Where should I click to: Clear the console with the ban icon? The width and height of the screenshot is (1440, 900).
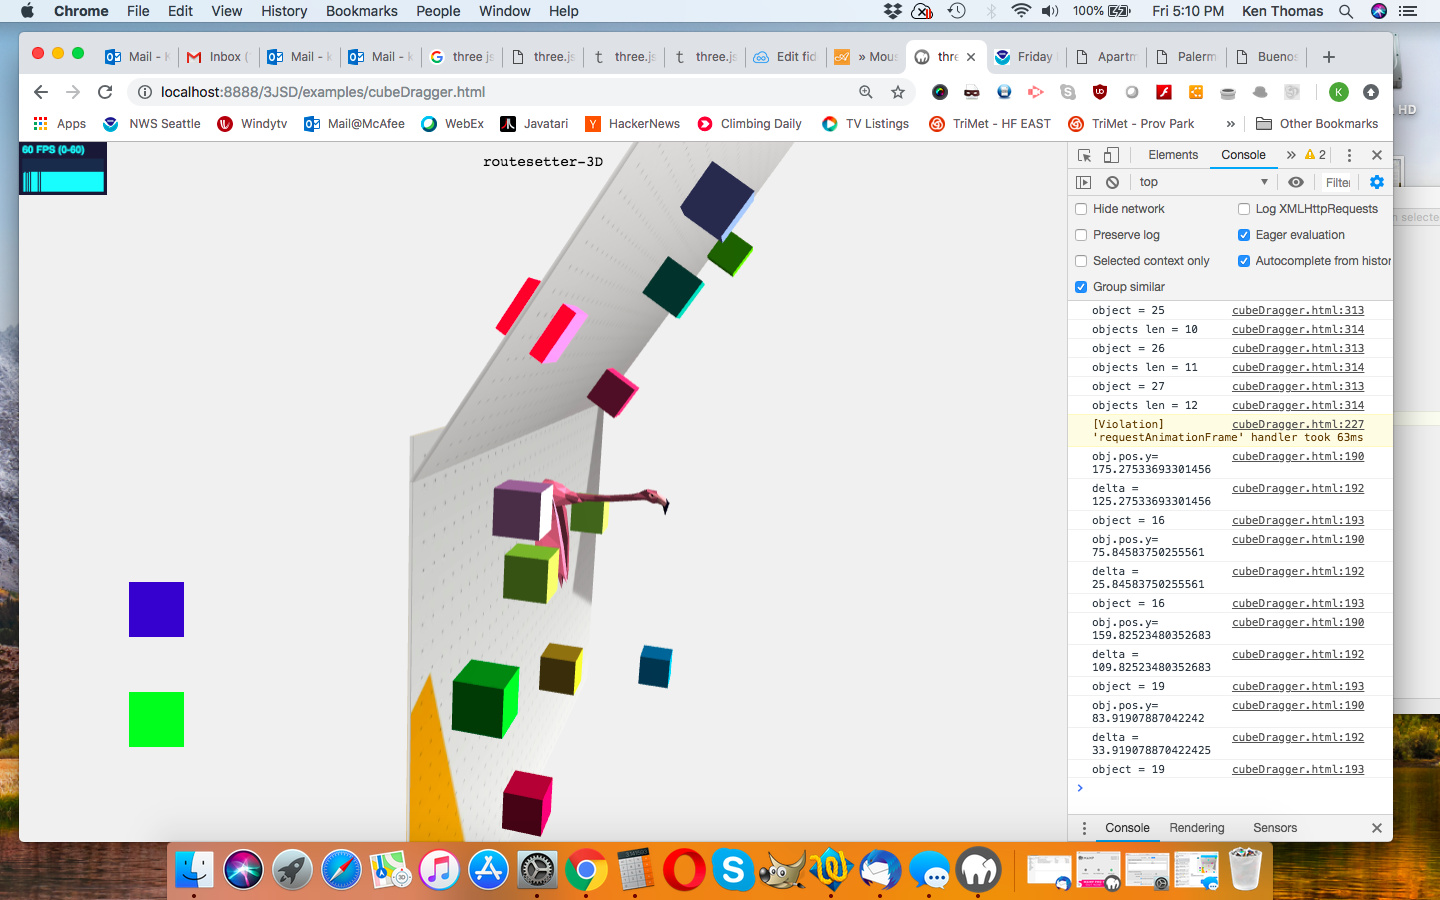point(1112,182)
